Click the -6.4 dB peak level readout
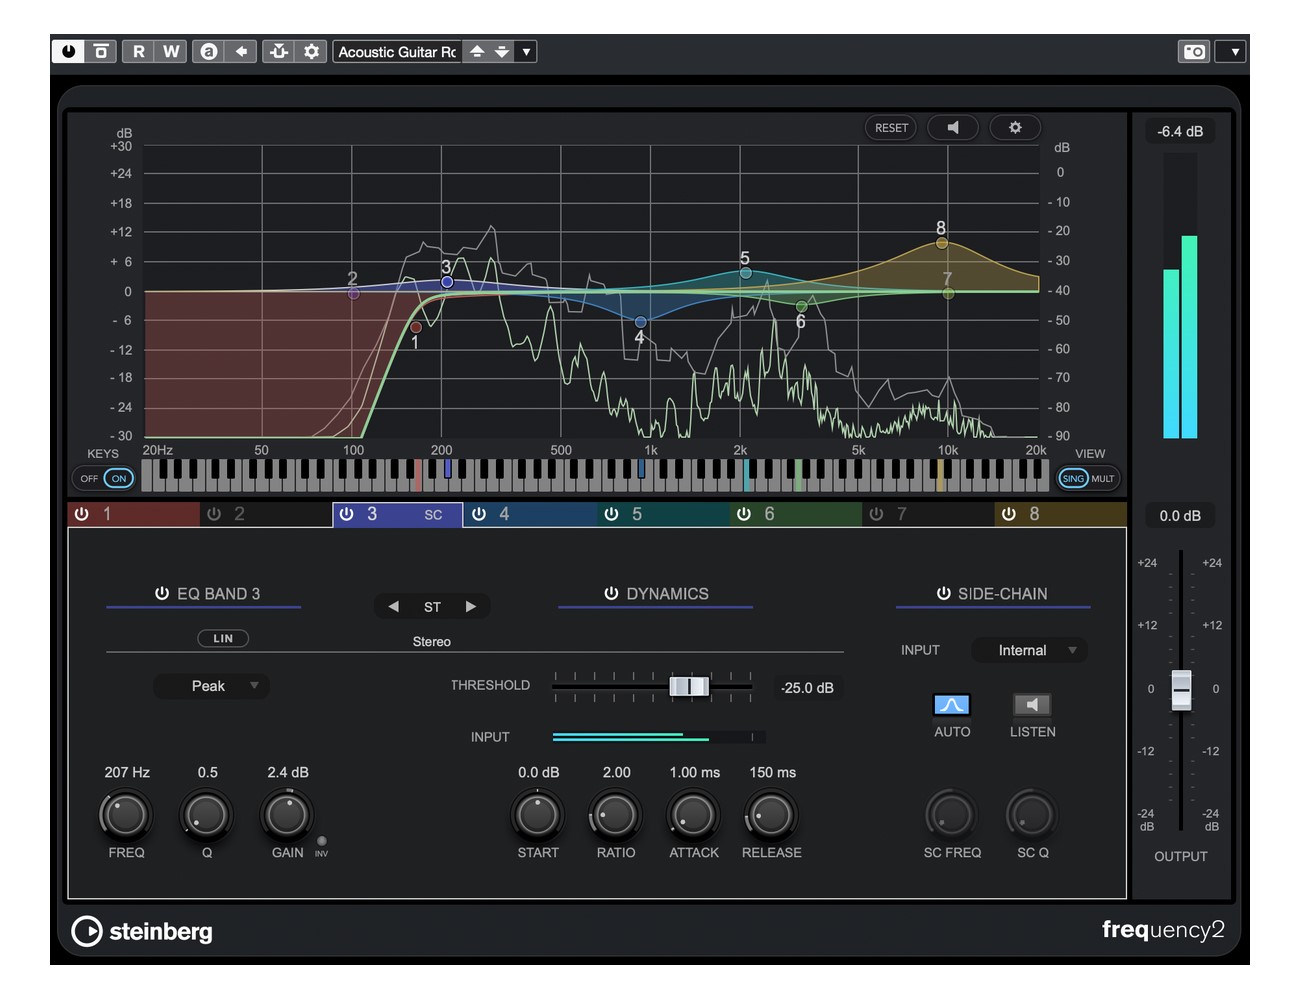Viewport: 1300px width, 1000px height. pyautogui.click(x=1180, y=131)
